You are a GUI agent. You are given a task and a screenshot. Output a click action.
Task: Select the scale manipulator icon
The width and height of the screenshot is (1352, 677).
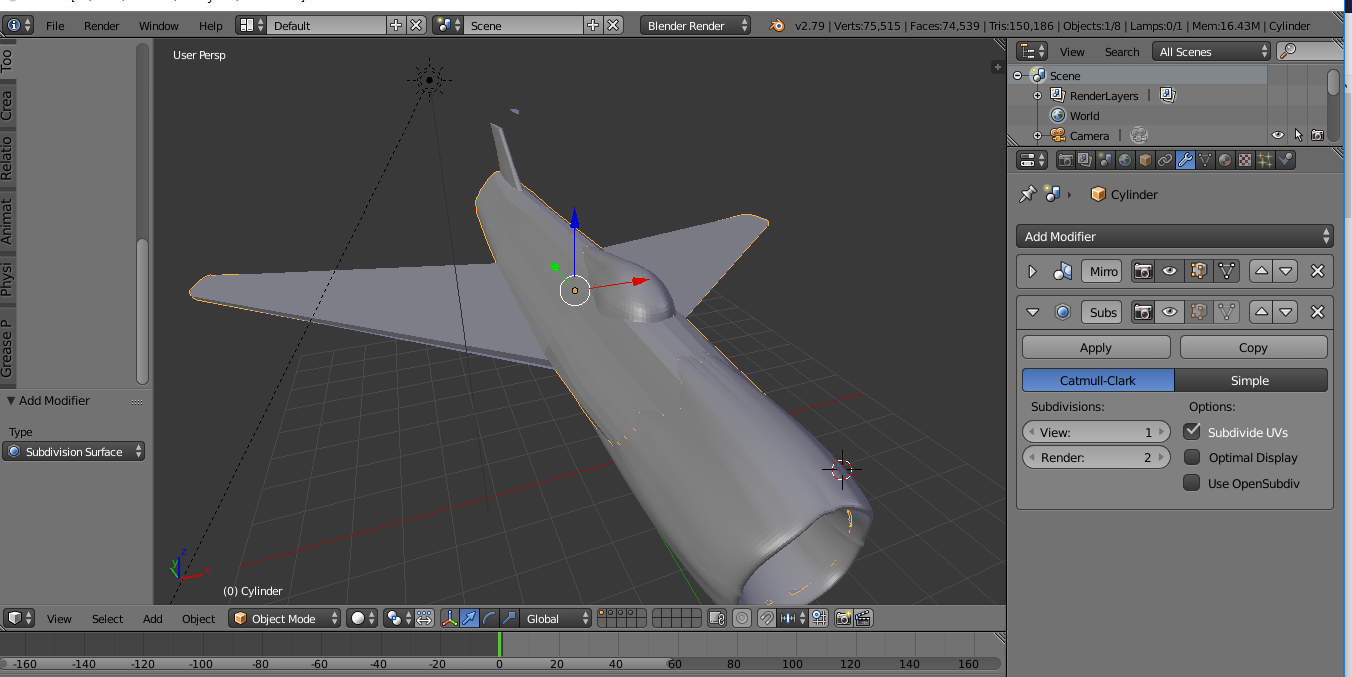point(509,618)
